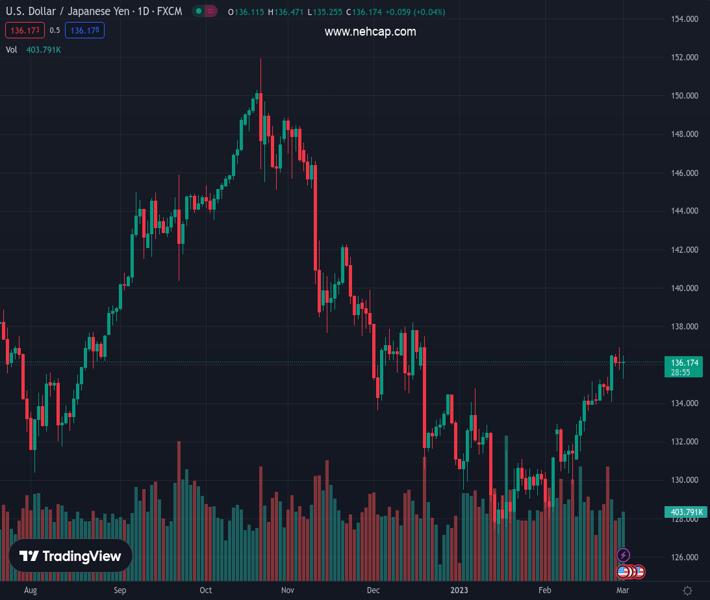Click the Nov label on time axis
The height and width of the screenshot is (600, 710).
coord(287,590)
